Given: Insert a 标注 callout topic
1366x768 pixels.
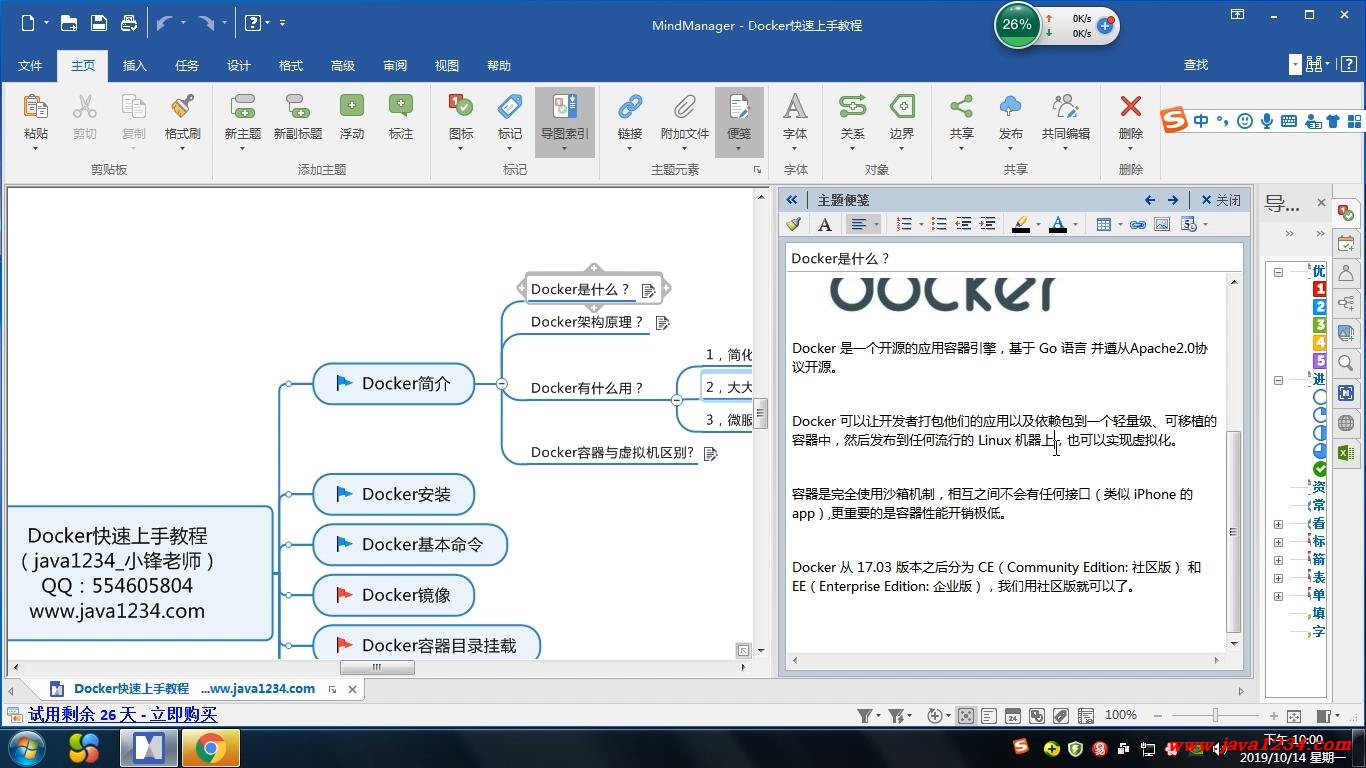Looking at the screenshot, I should coord(401,106).
